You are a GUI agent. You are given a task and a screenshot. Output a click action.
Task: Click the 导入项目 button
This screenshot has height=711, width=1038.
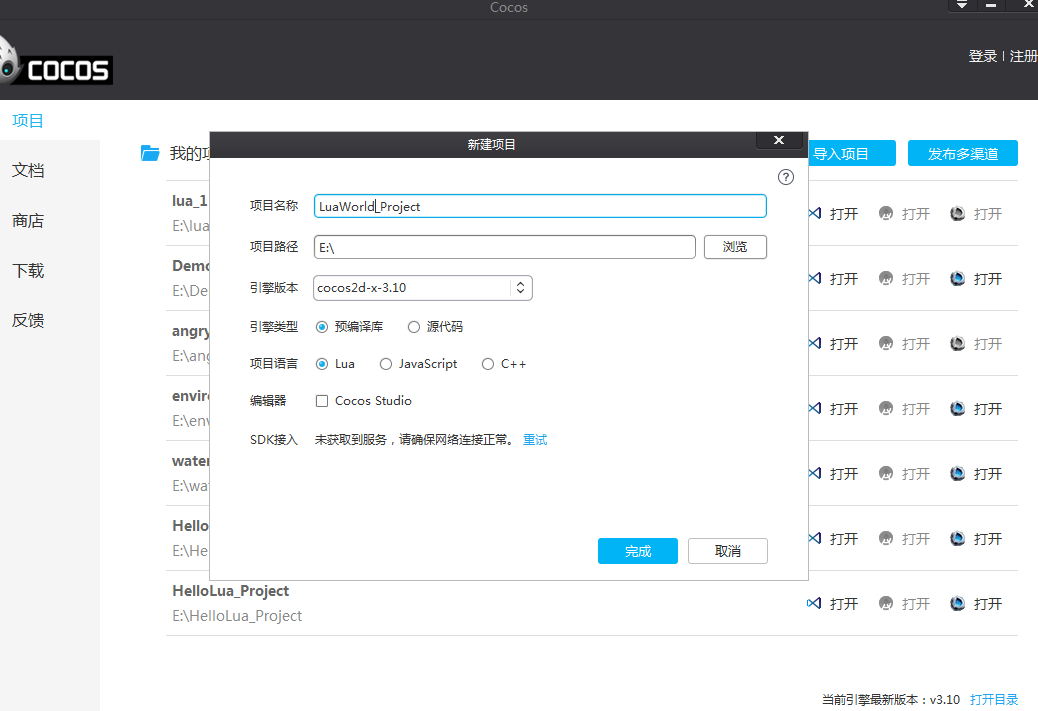tap(852, 154)
